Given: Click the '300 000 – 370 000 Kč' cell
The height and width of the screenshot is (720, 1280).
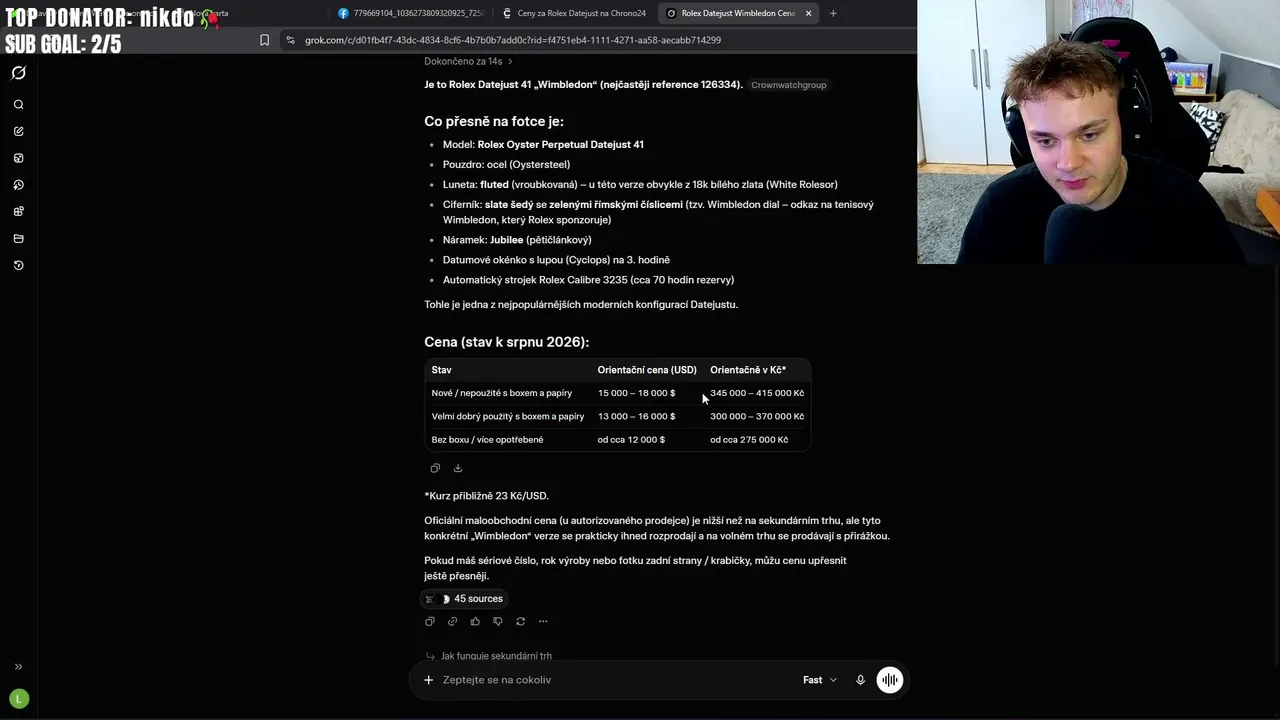Looking at the screenshot, I should 757,416.
